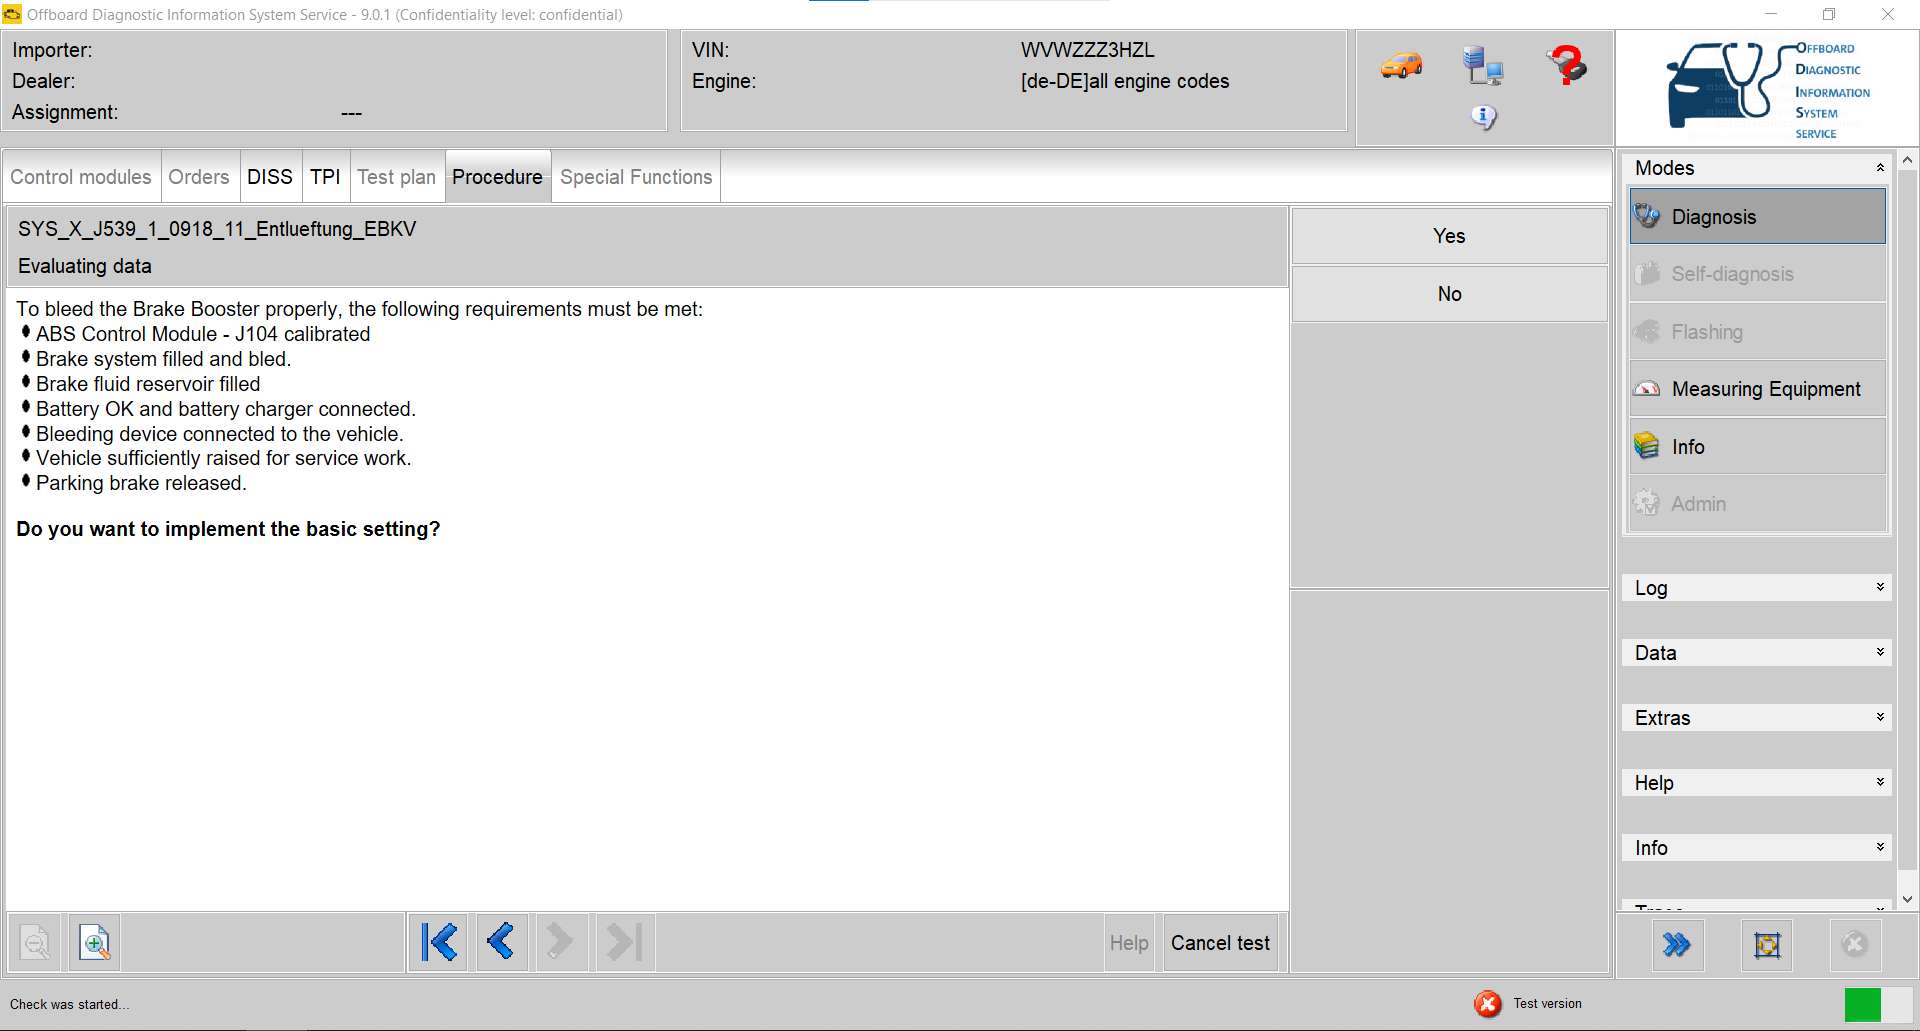Open the TPI tab
1920x1031 pixels.
325,177
